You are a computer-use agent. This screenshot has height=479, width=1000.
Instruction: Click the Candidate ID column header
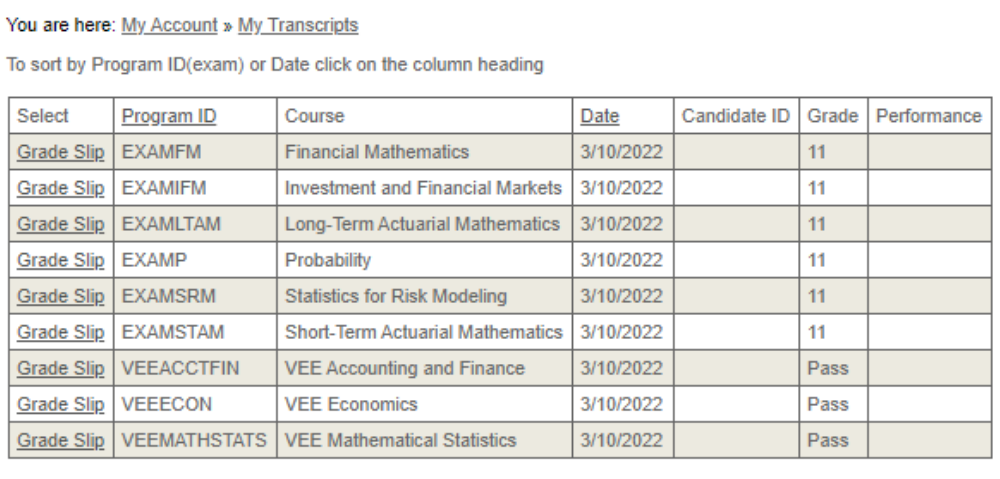tap(735, 116)
